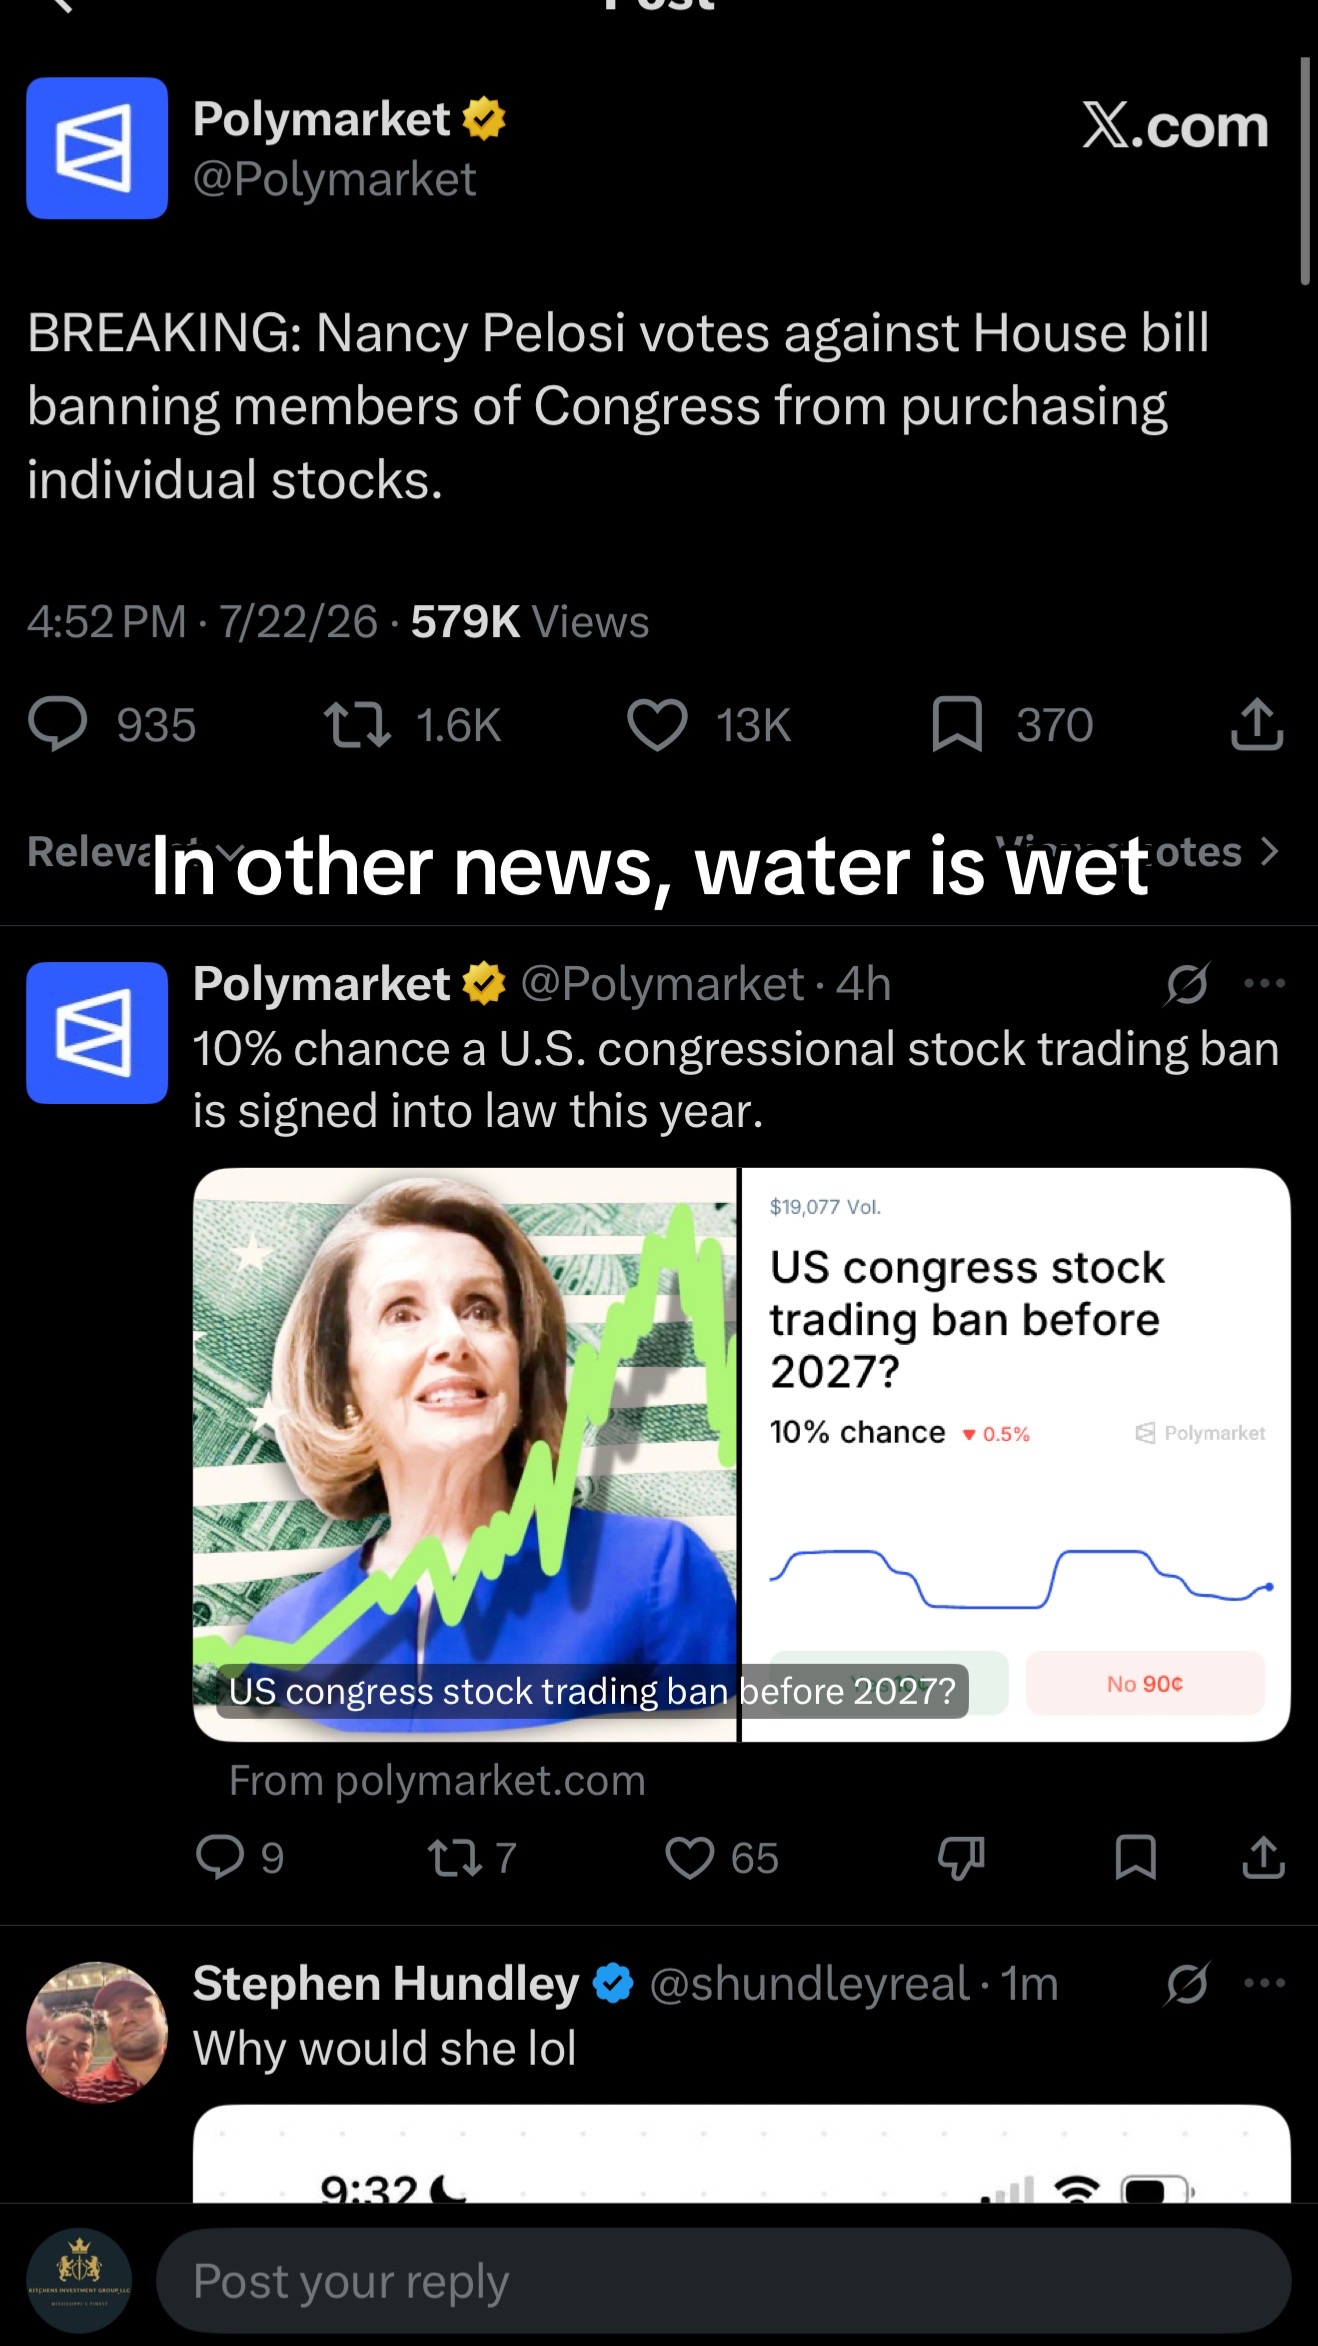Bookmark the main post showing 370
Screen dimensions: 1318x2346
click(x=957, y=725)
